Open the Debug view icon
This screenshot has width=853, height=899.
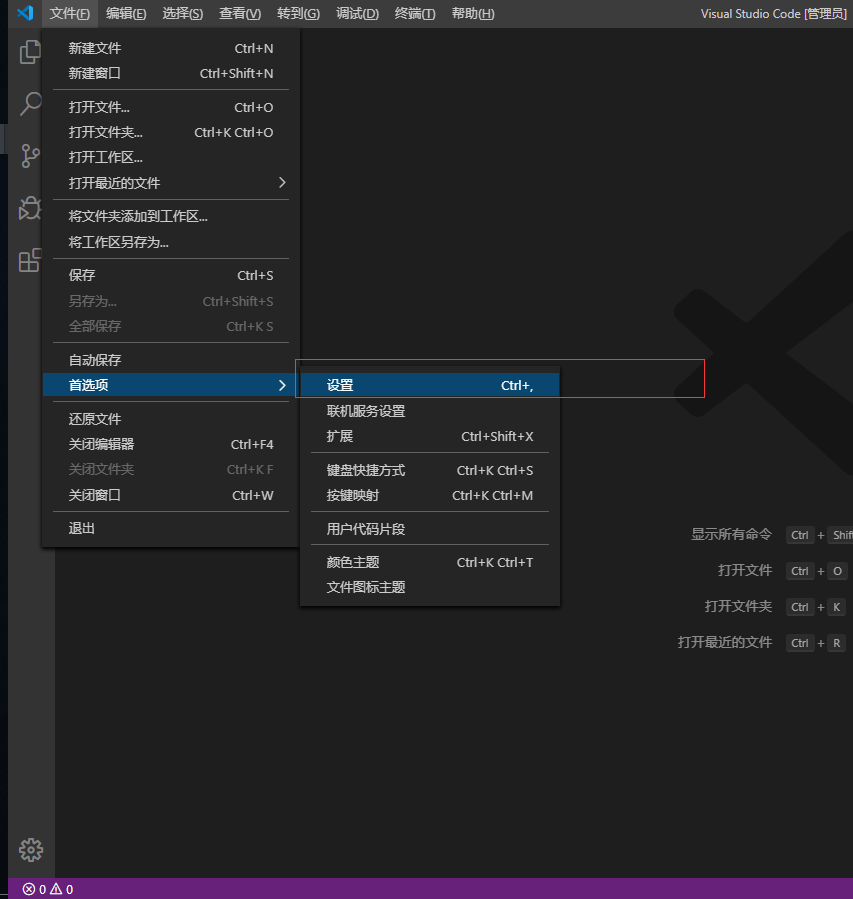pyautogui.click(x=30, y=208)
